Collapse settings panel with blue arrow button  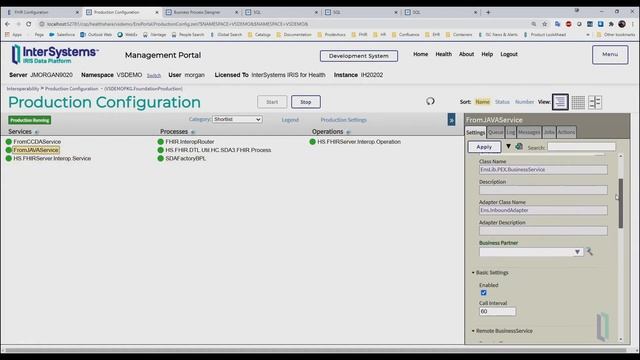pos(451,120)
